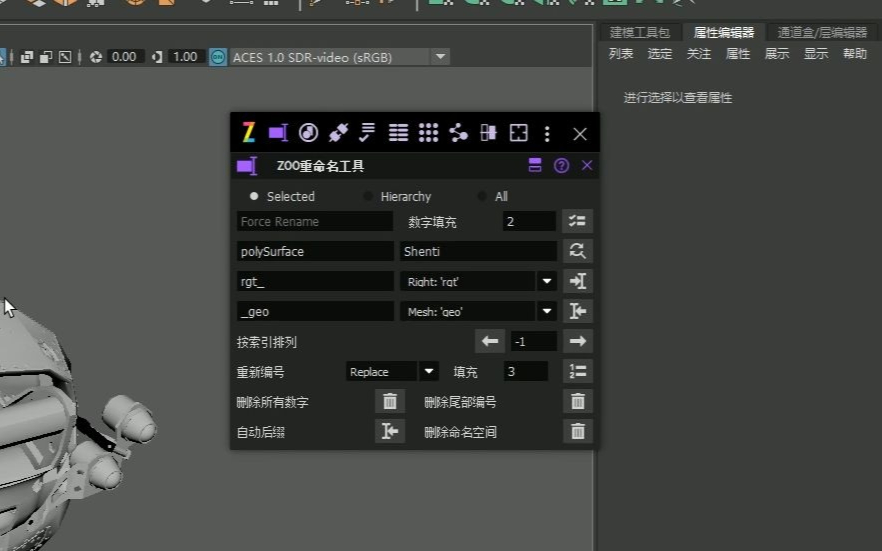Image resolution: width=882 pixels, height=551 pixels.
Task: Click the auto suffix icon button
Action: click(x=390, y=432)
